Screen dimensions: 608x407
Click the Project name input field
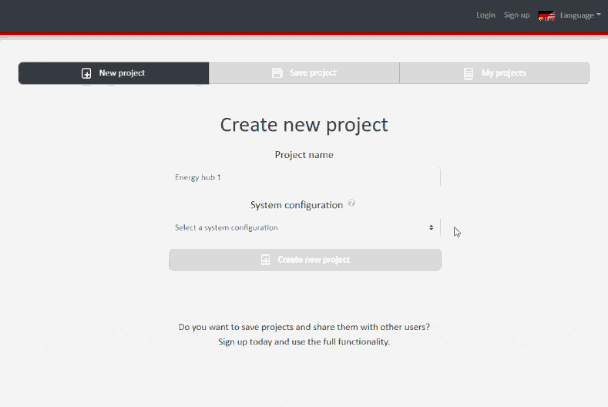tap(305, 177)
